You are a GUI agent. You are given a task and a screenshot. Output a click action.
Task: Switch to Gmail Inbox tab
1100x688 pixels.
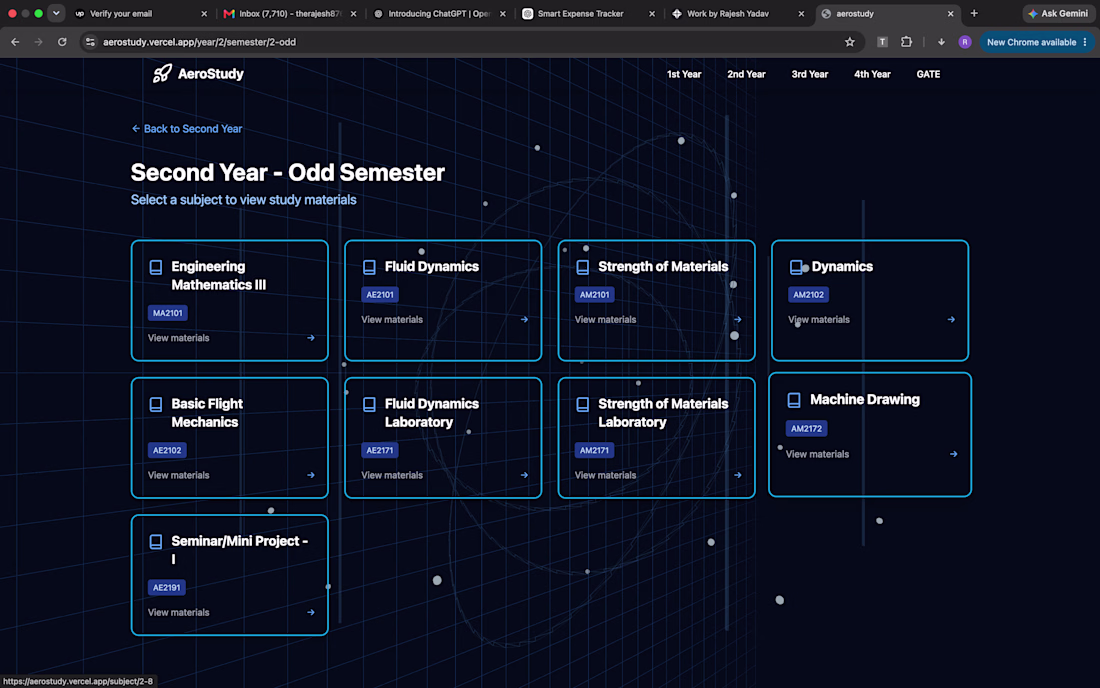click(290, 13)
